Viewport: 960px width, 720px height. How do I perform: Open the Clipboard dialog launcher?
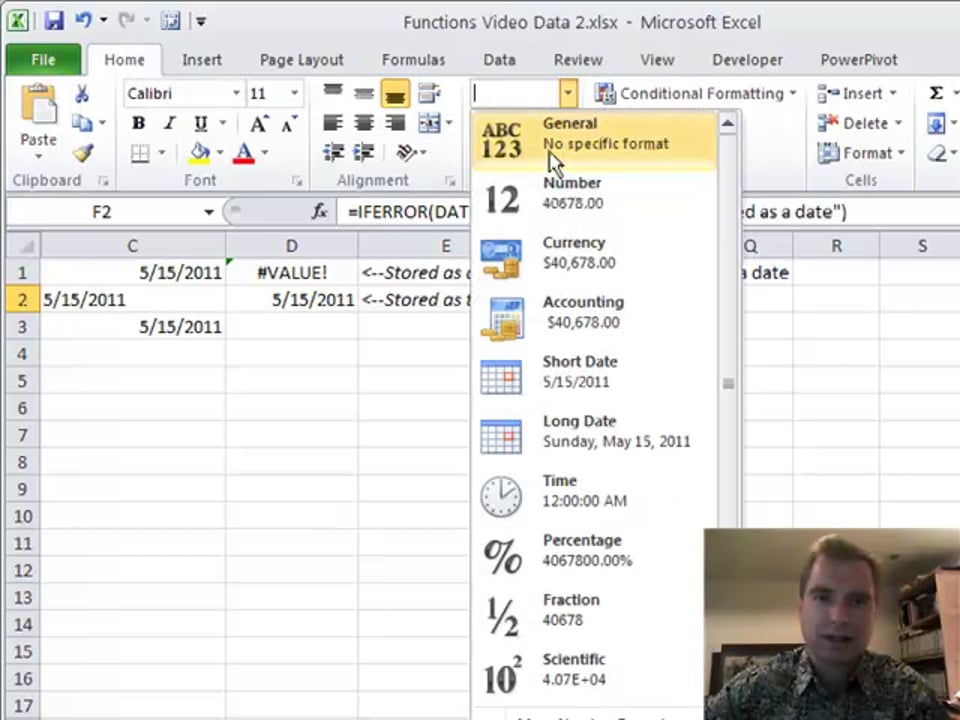103,181
